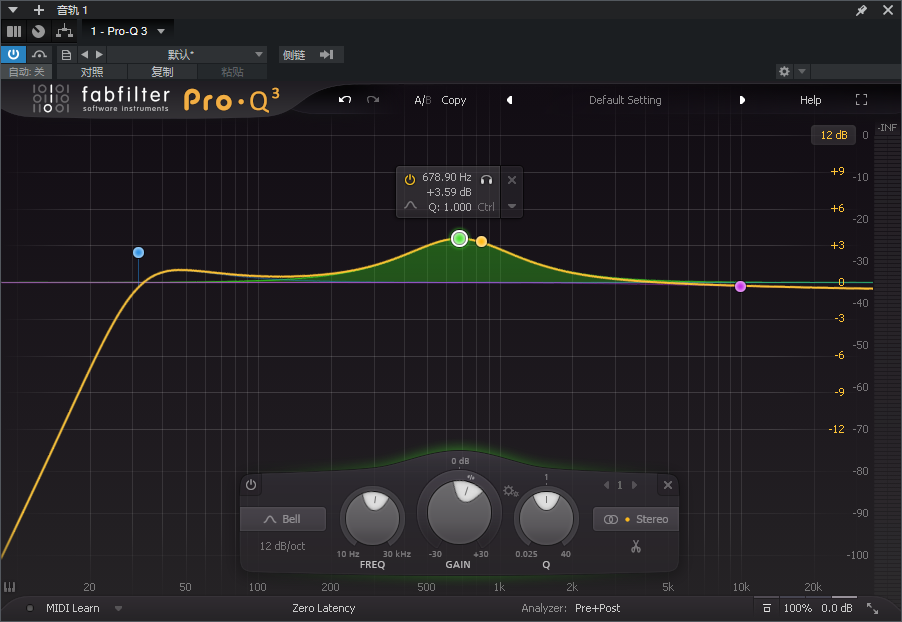Open the 12 dB/oct slope selector
902x622 pixels.
click(x=282, y=546)
